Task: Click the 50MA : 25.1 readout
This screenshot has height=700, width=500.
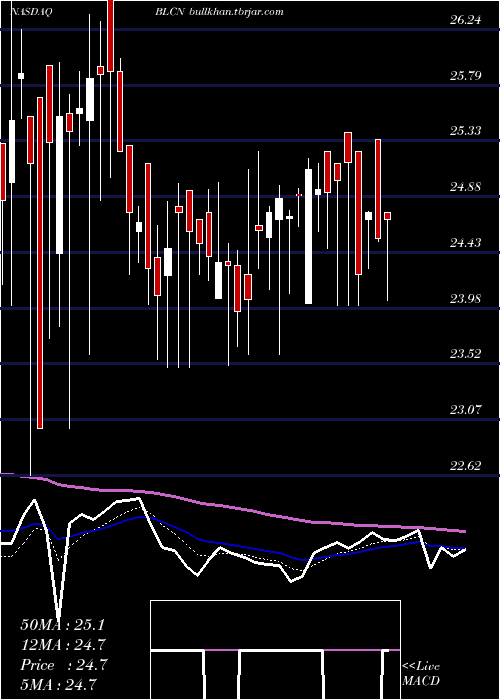Action: pyautogui.click(x=62, y=625)
